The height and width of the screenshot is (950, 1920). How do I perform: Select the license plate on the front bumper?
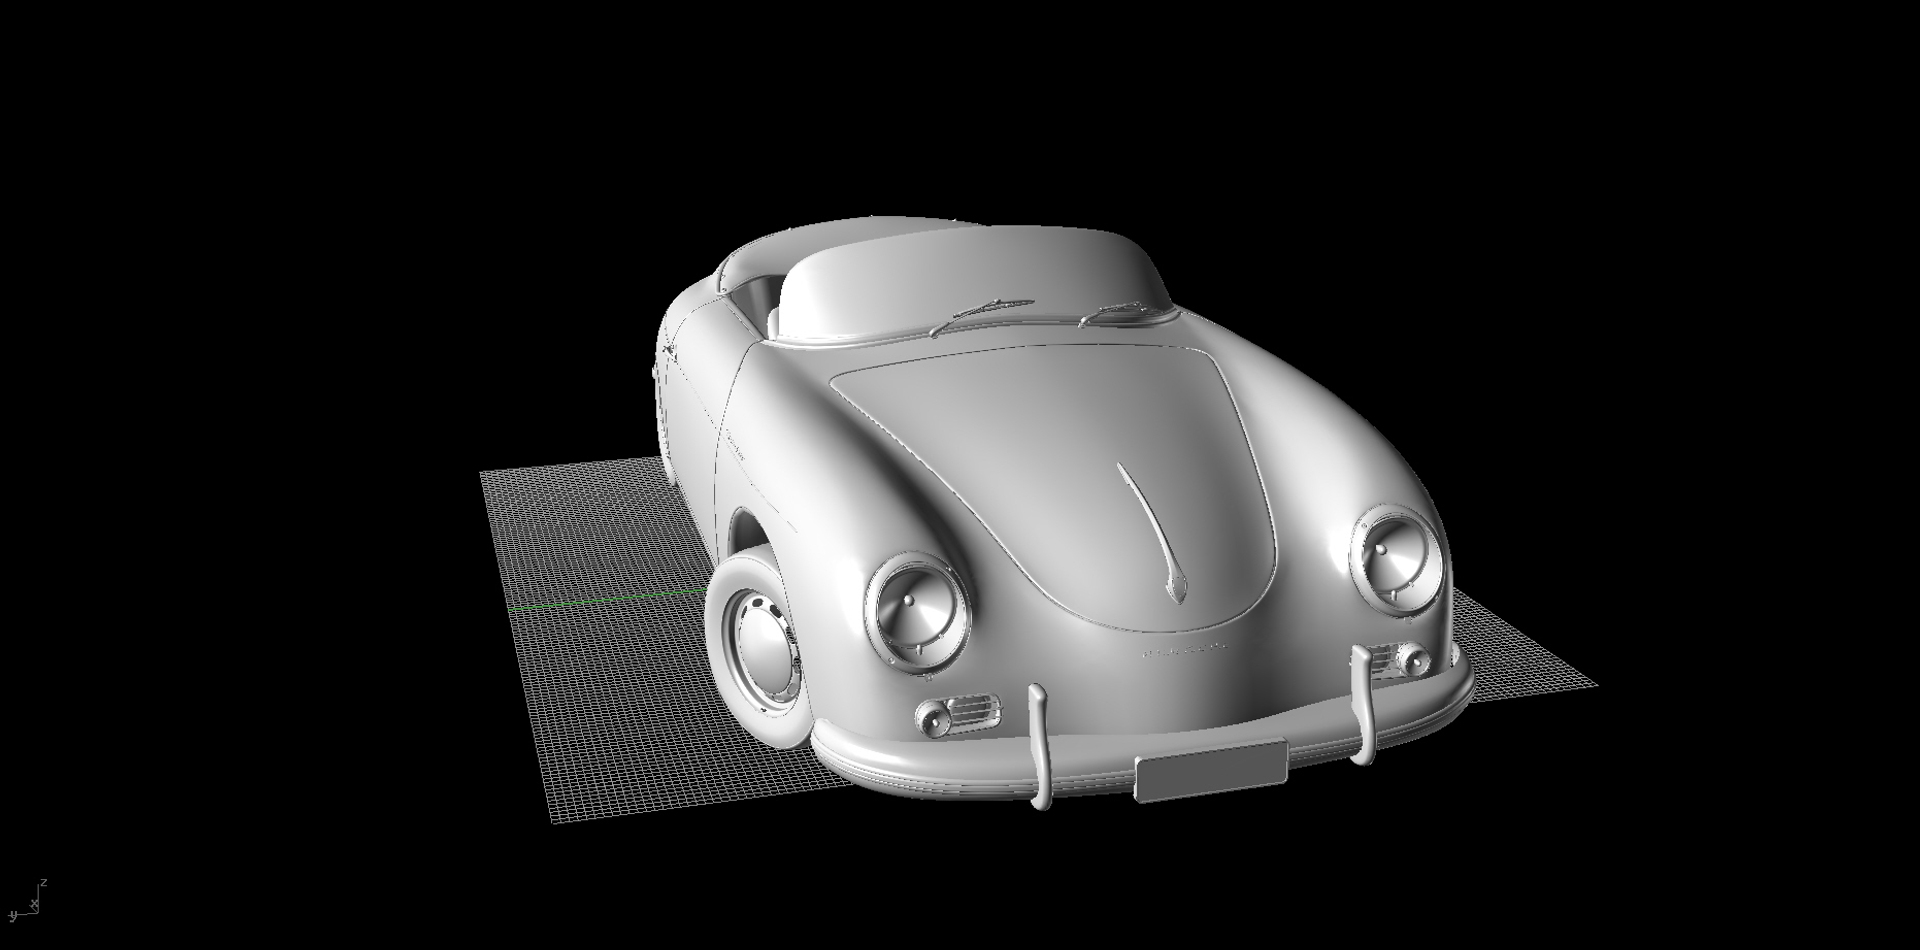click(1211, 769)
